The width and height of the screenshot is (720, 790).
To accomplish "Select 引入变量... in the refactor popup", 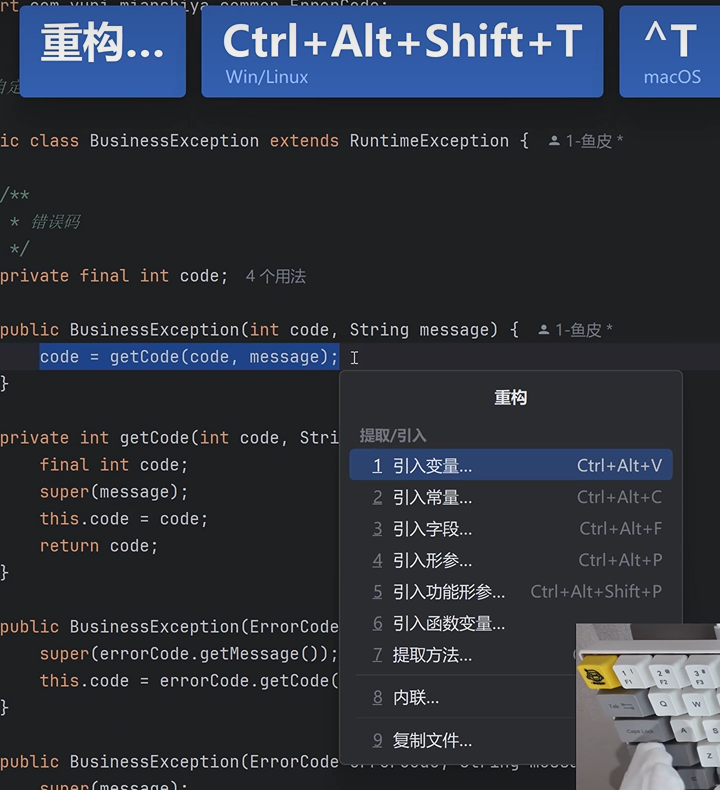I will point(432,466).
